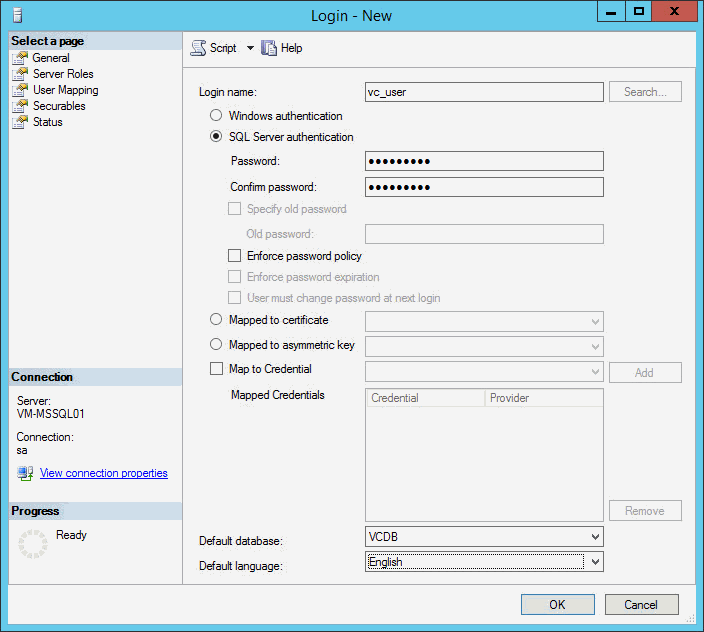Open View connection properties link
This screenshot has width=704, height=632.
pyautogui.click(x=103, y=473)
